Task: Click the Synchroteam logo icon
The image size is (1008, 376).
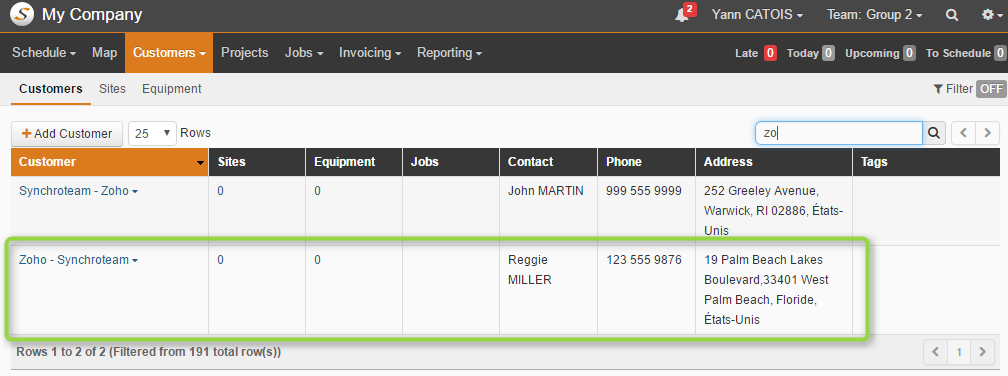Action: click(x=22, y=14)
